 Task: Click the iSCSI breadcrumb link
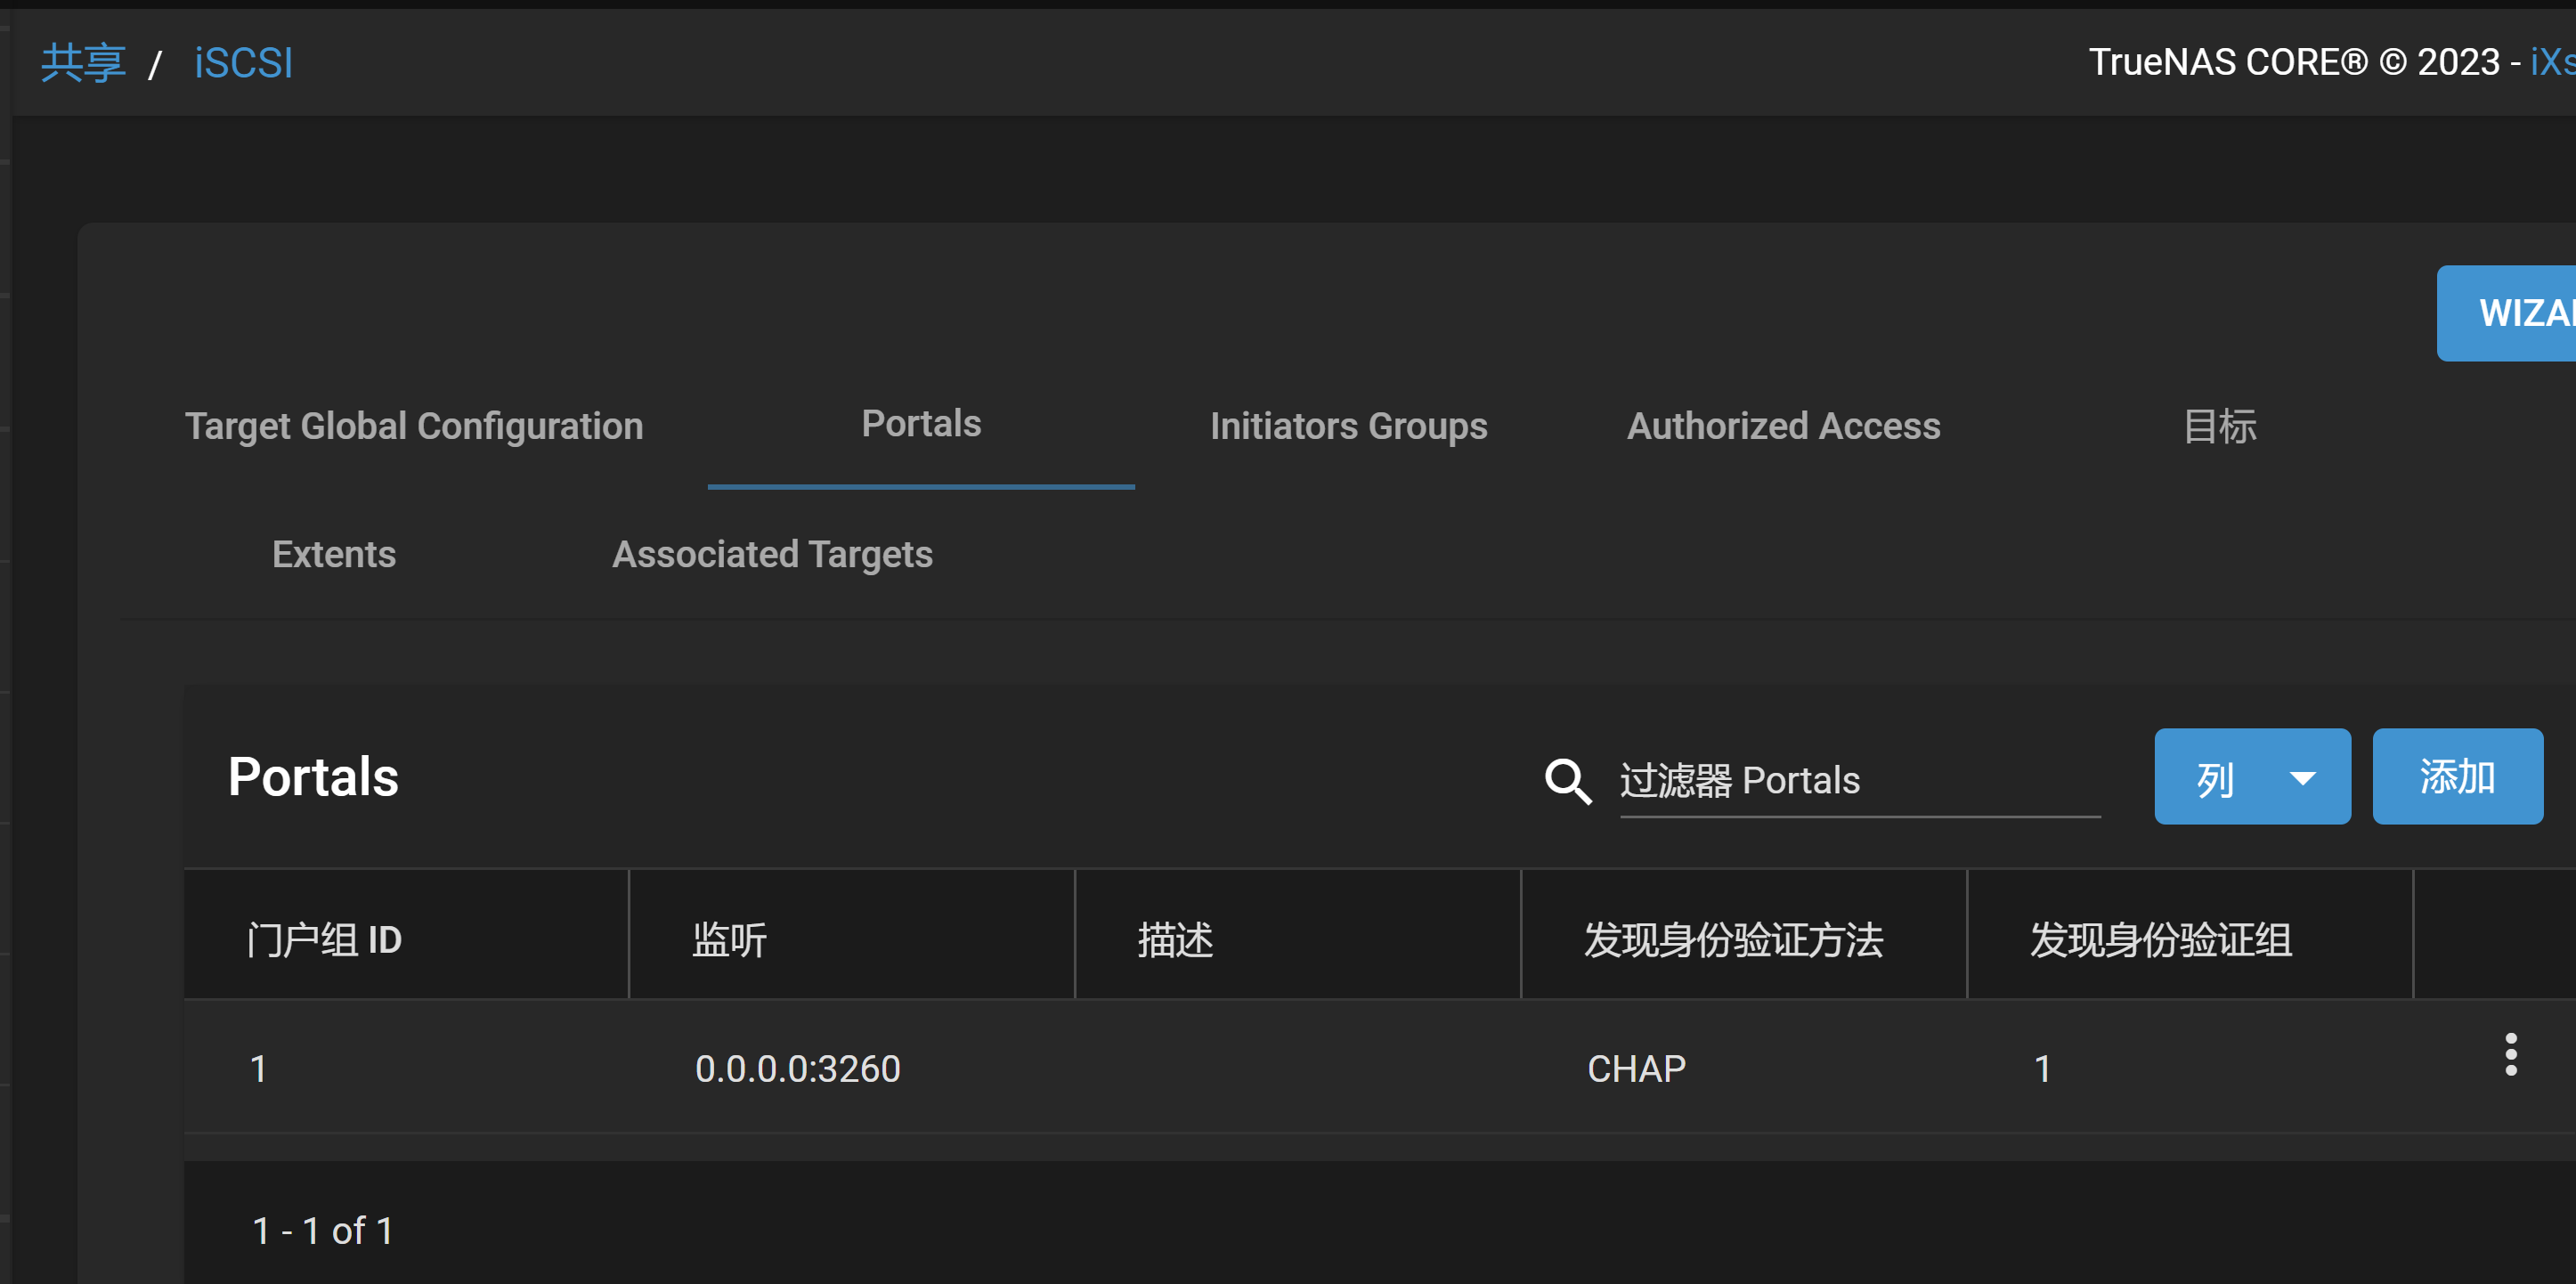tap(243, 63)
